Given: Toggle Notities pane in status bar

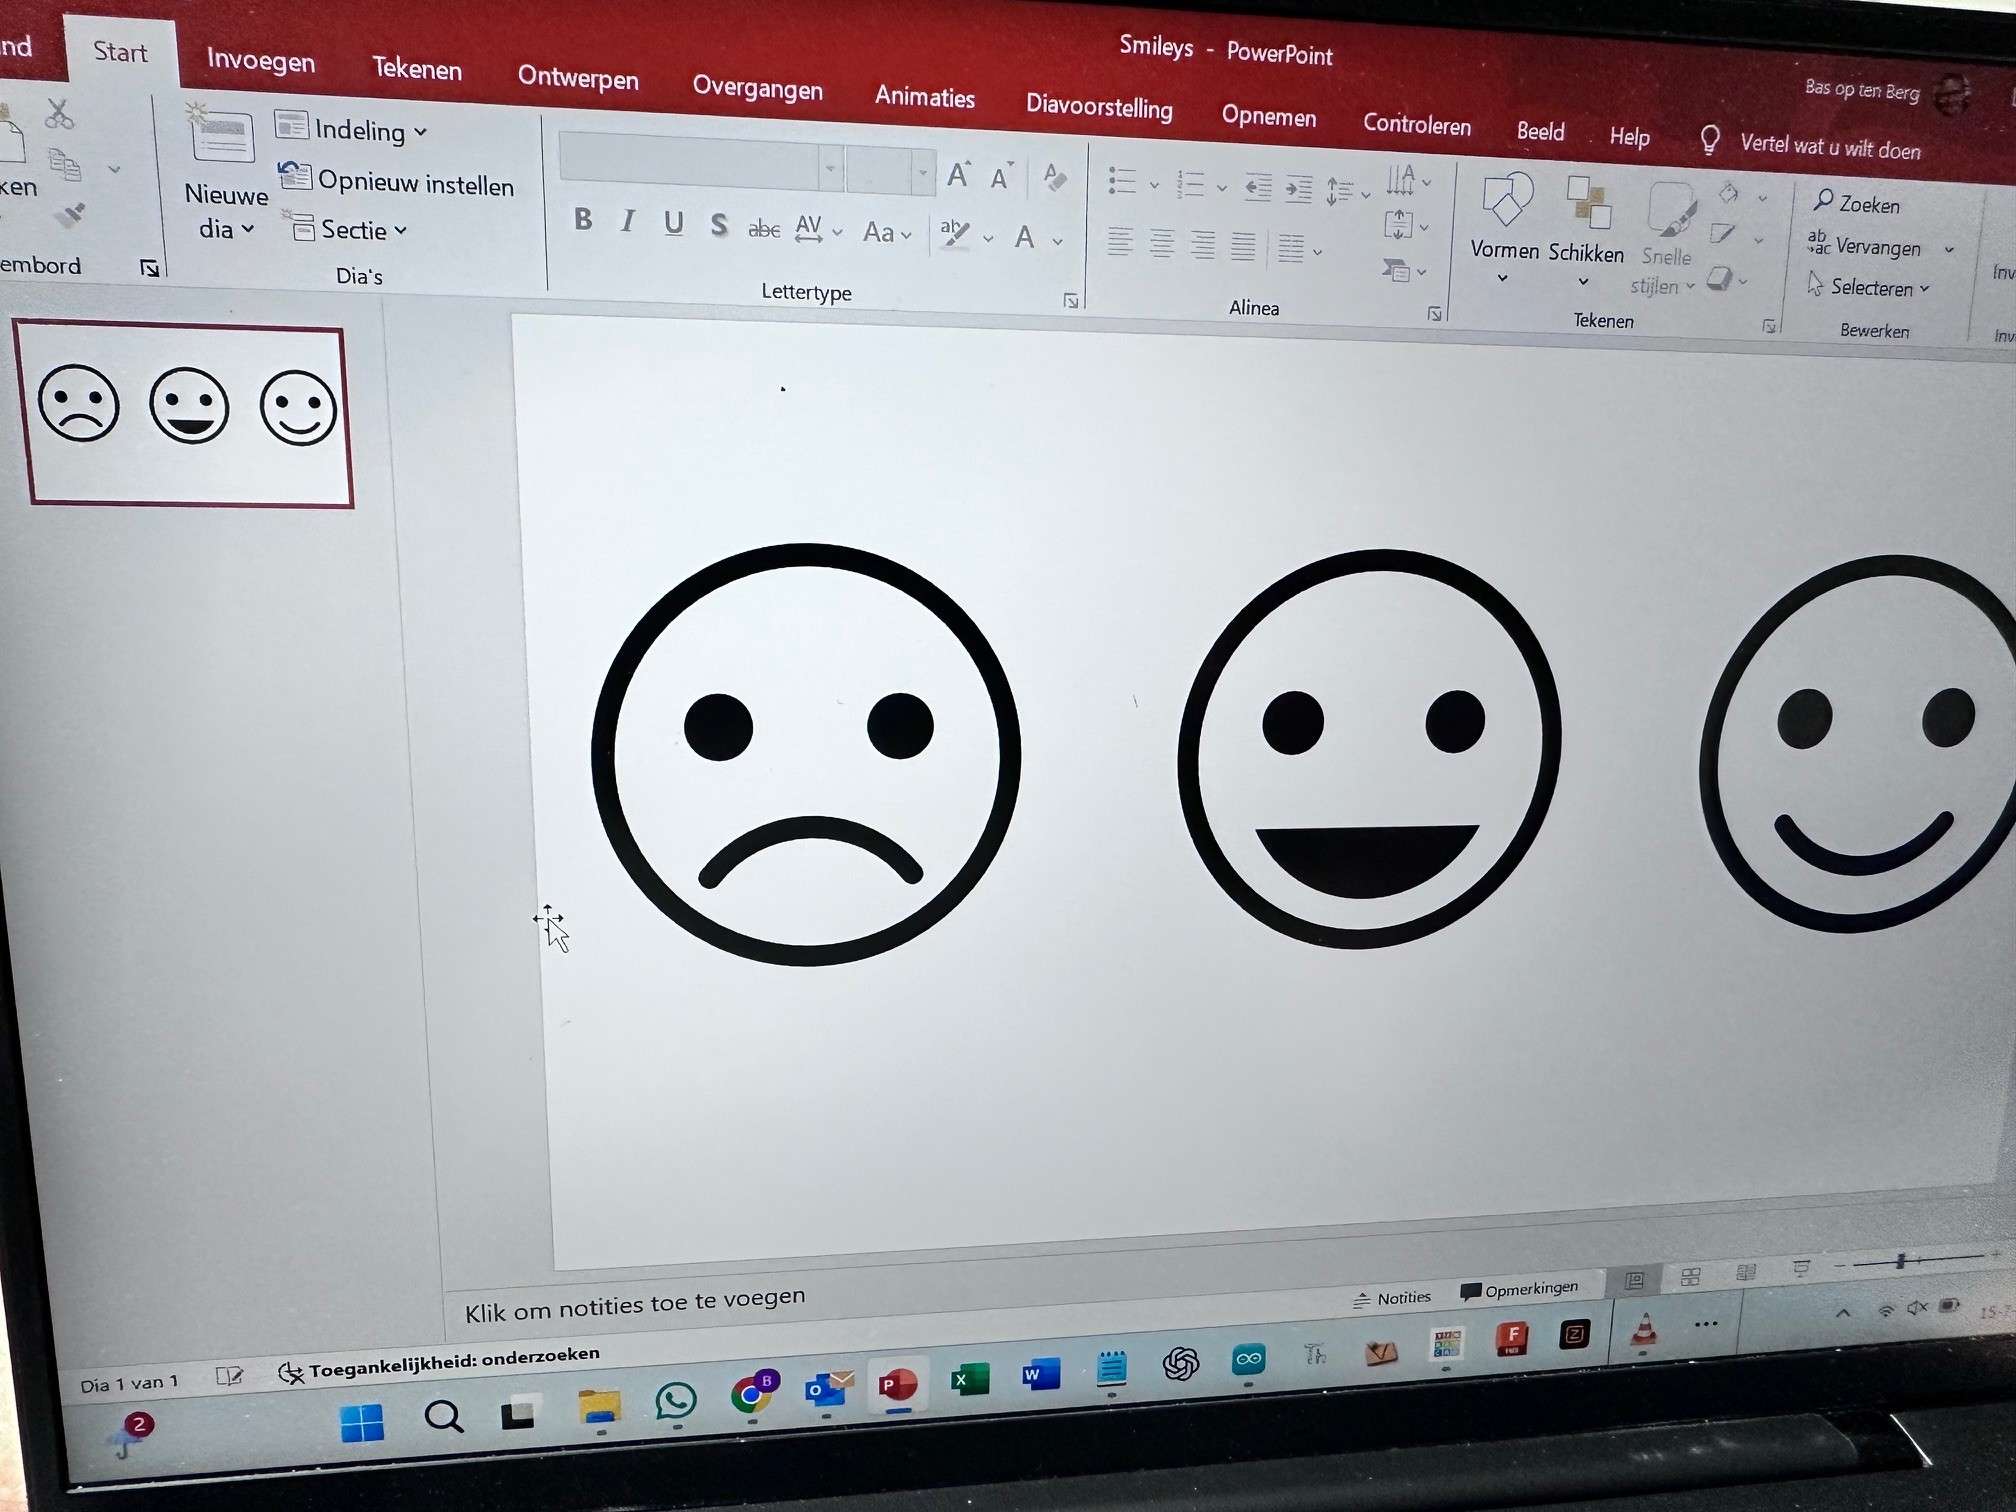Looking at the screenshot, I should pos(1392,1298).
